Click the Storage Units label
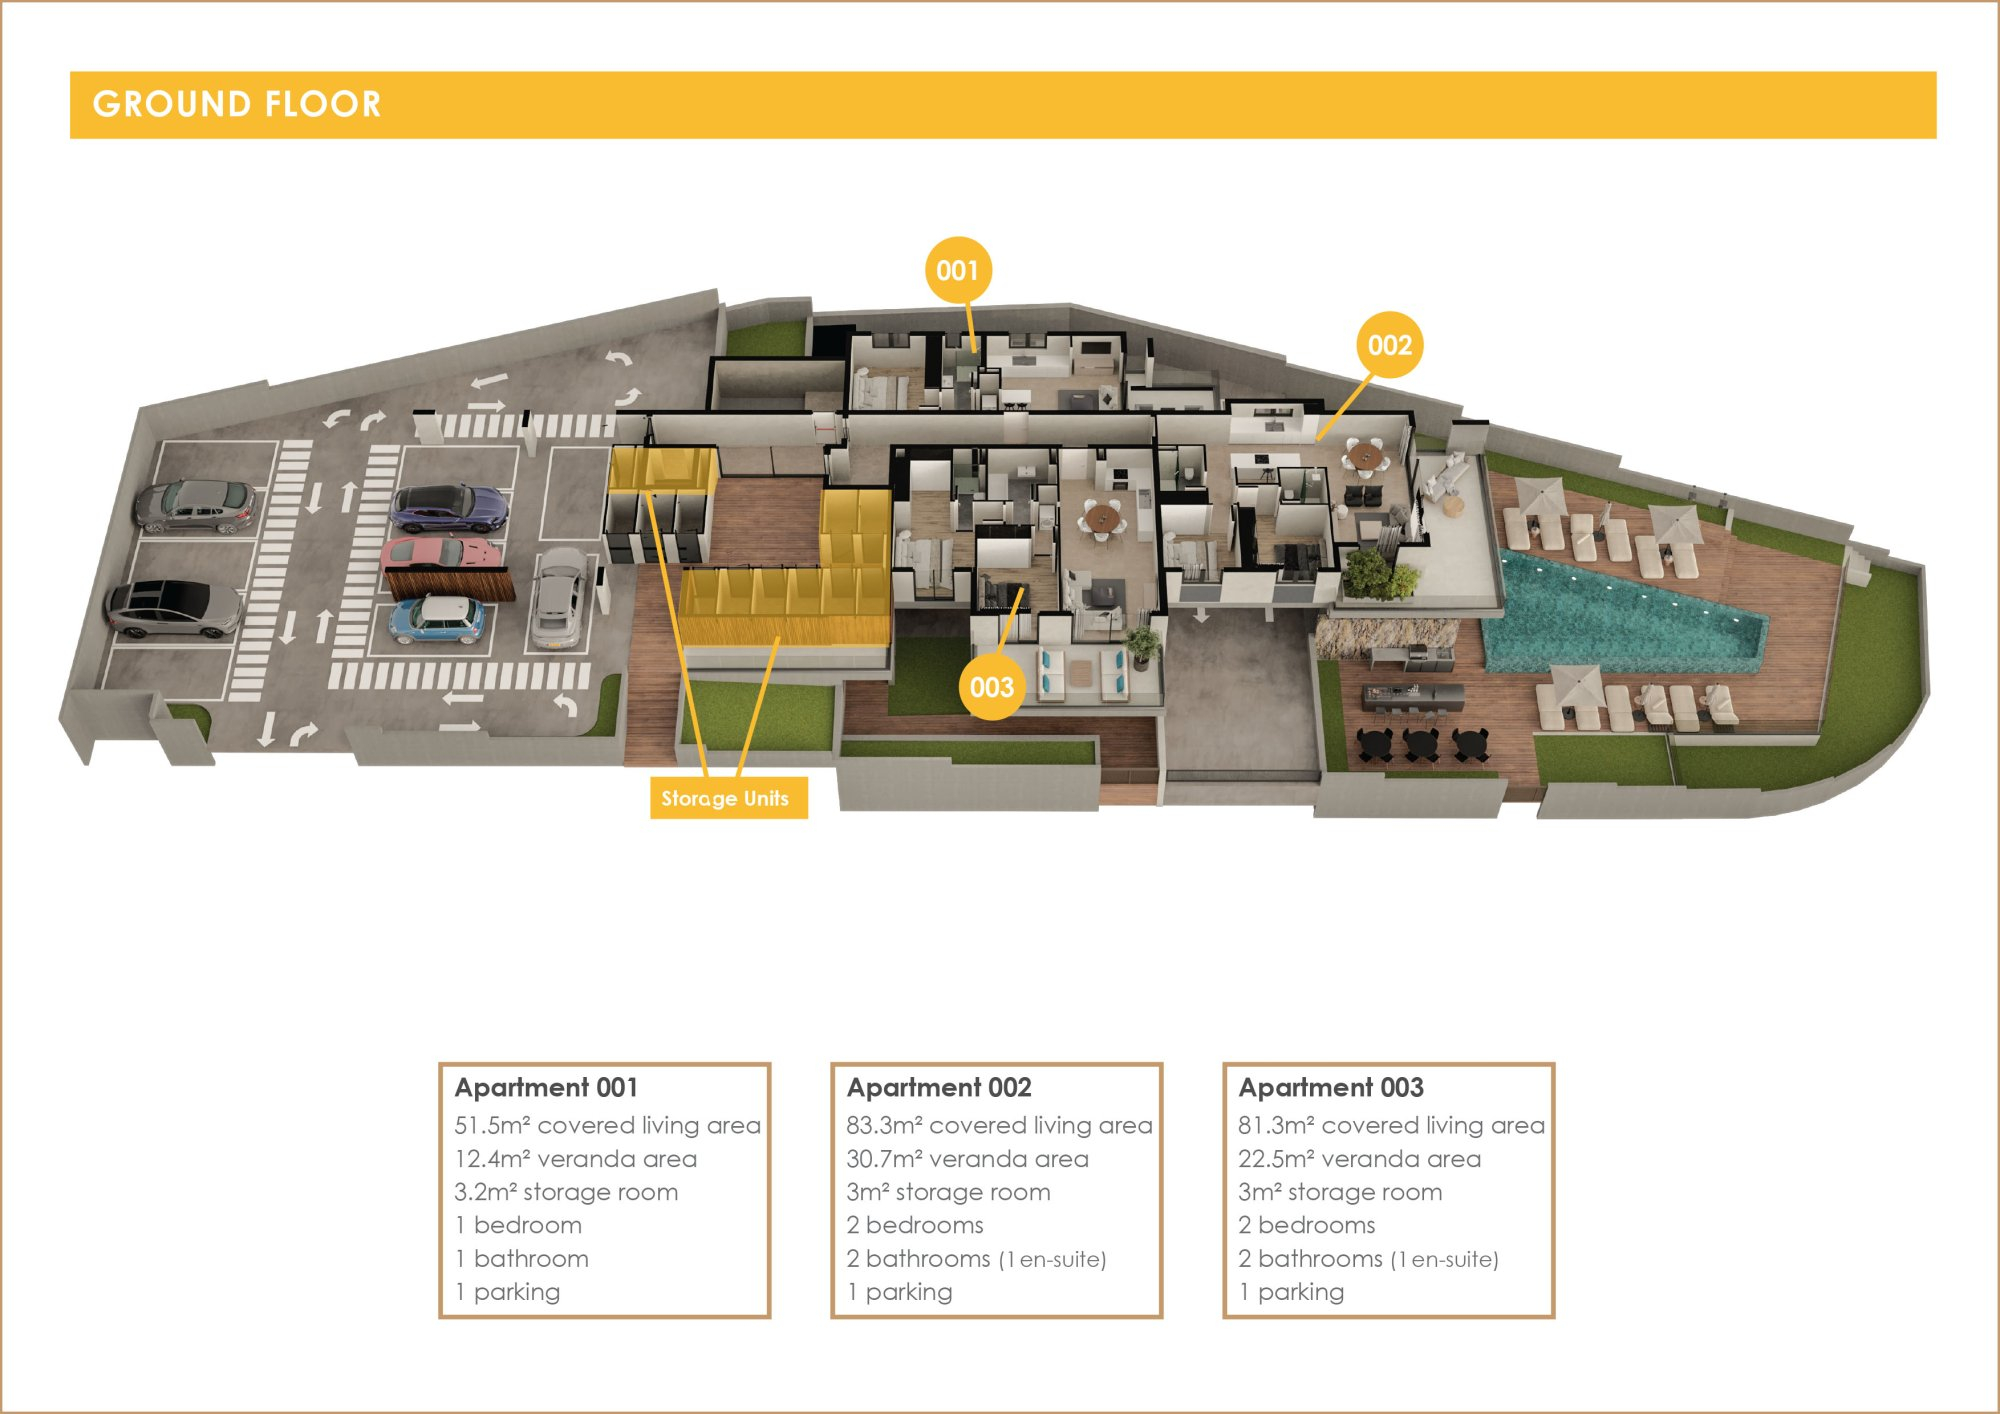This screenshot has height=1414, width=2000. pos(727,798)
